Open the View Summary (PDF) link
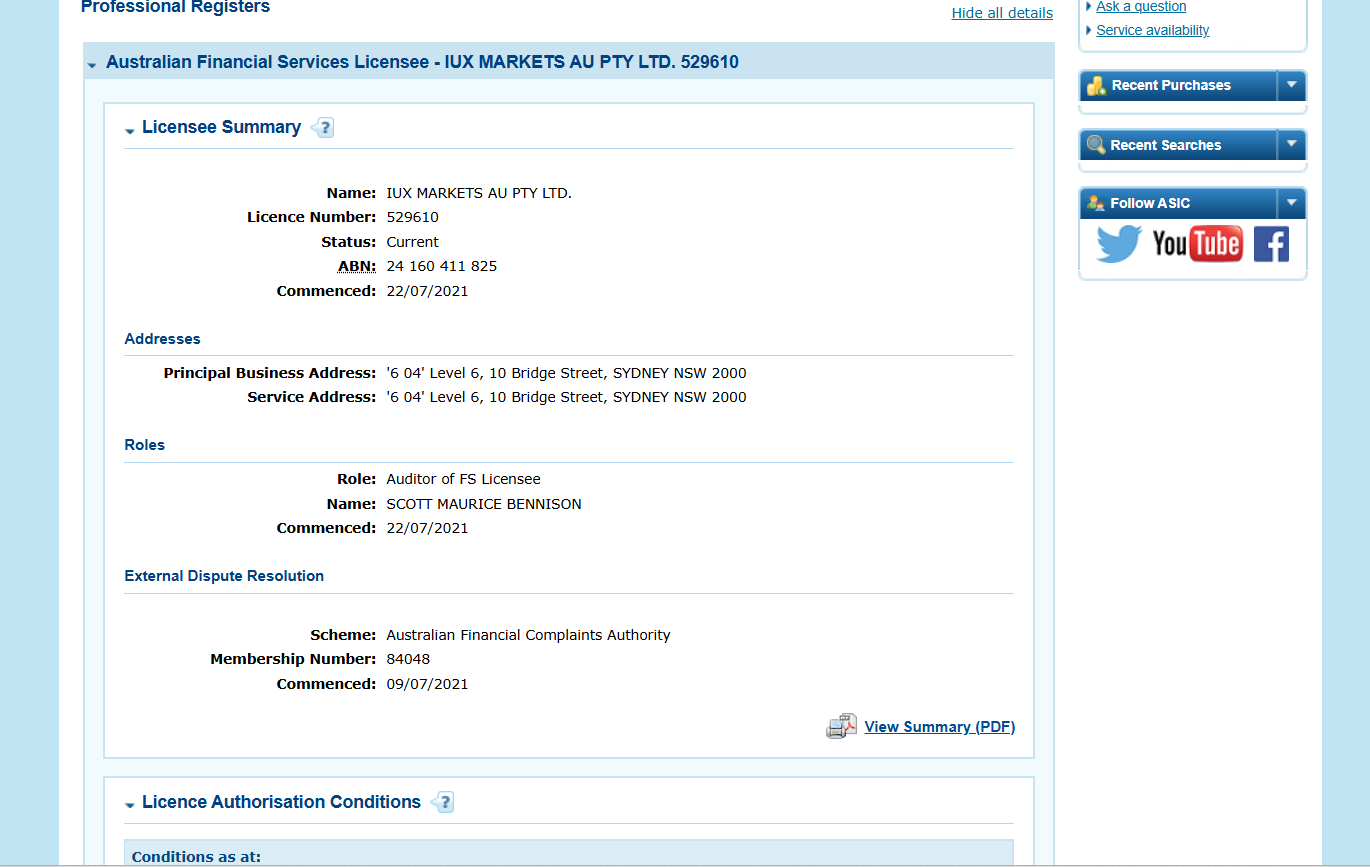The width and height of the screenshot is (1370, 867). (x=940, y=727)
